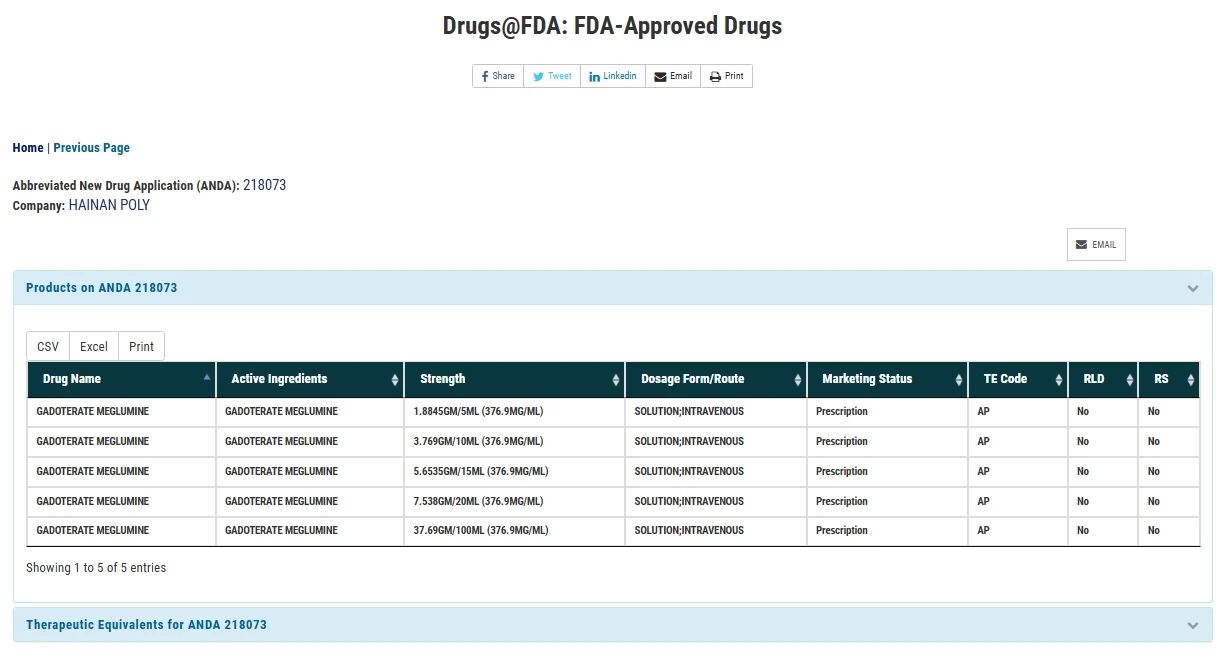Sort by RLD column header
This screenshot has width=1227, height=654.
click(x=1093, y=379)
